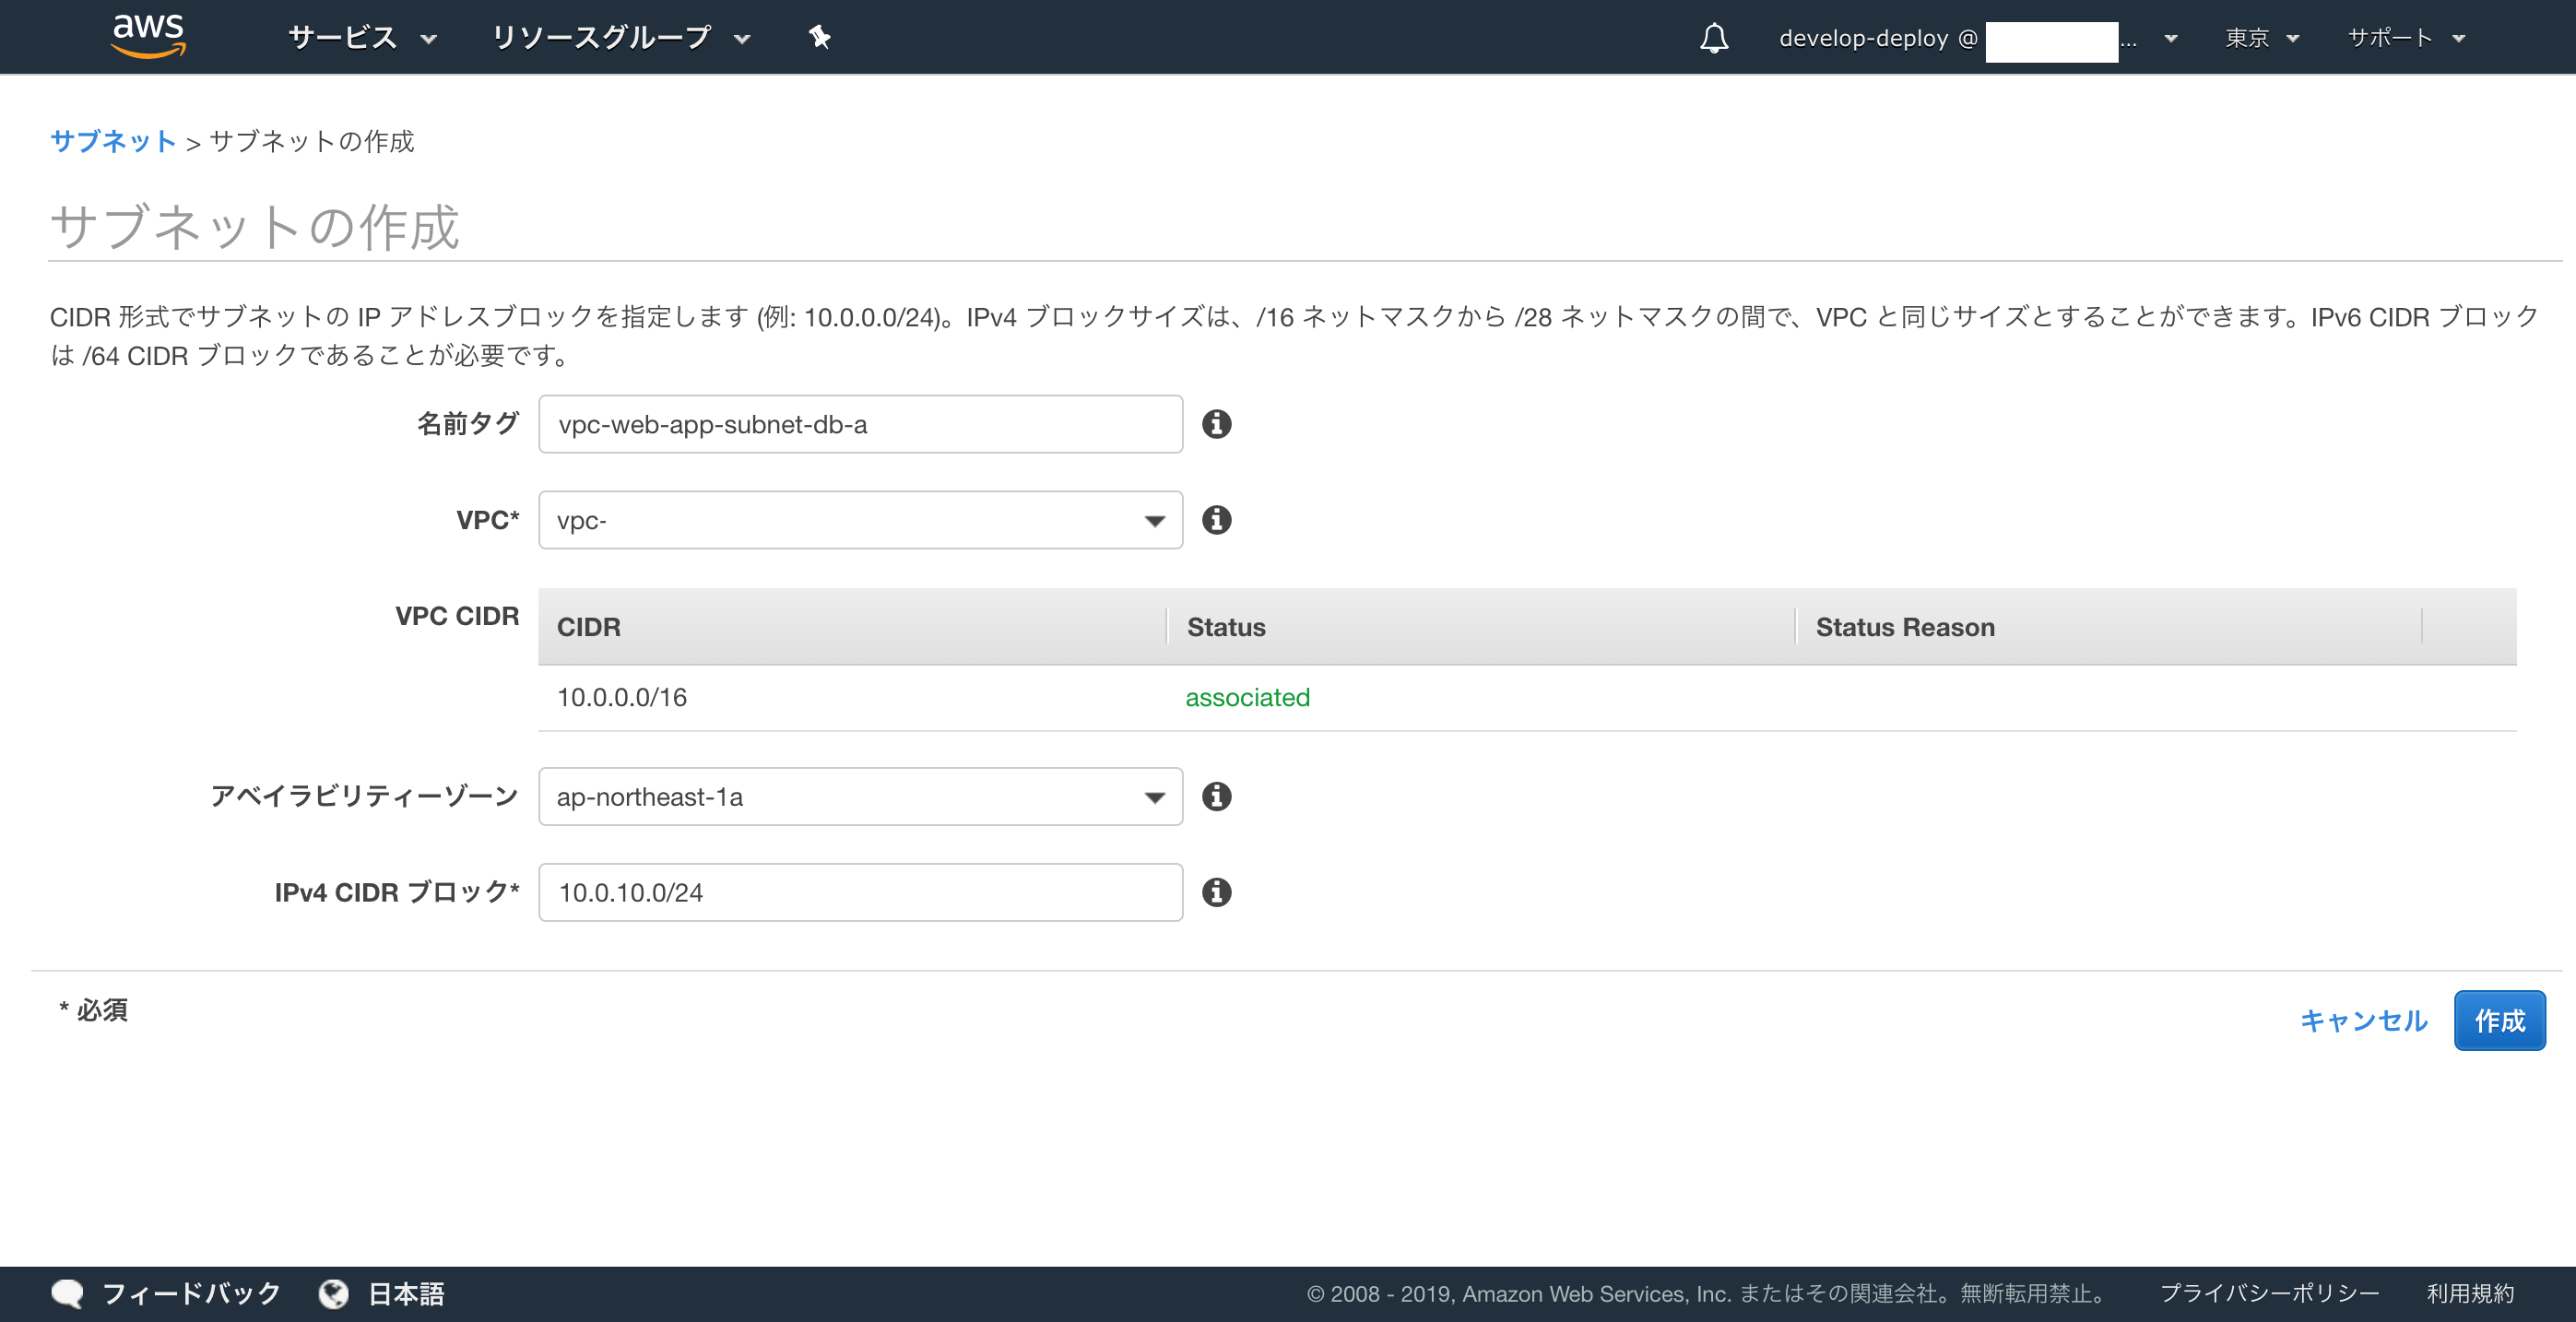Open the notifications bell icon
Viewport: 2576px width, 1322px height.
point(1713,38)
